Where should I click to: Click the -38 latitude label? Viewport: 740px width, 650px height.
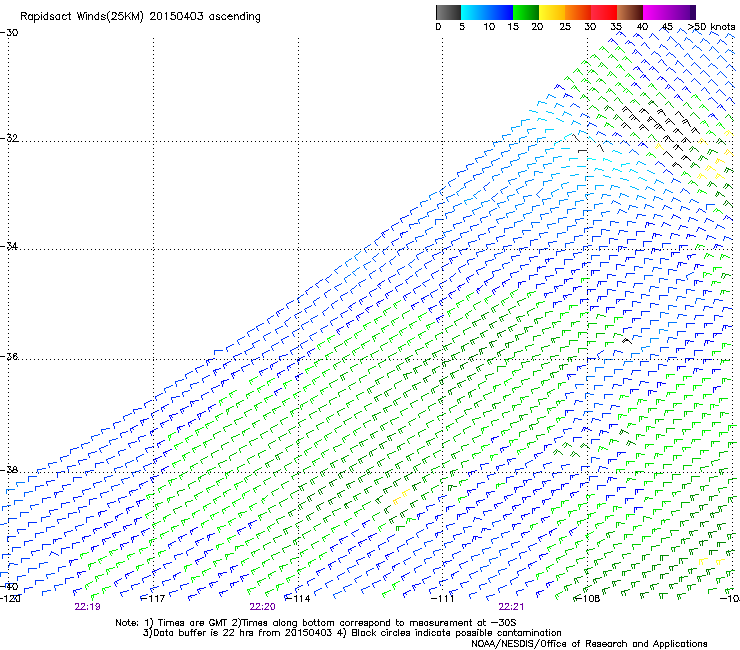[x=9, y=470]
